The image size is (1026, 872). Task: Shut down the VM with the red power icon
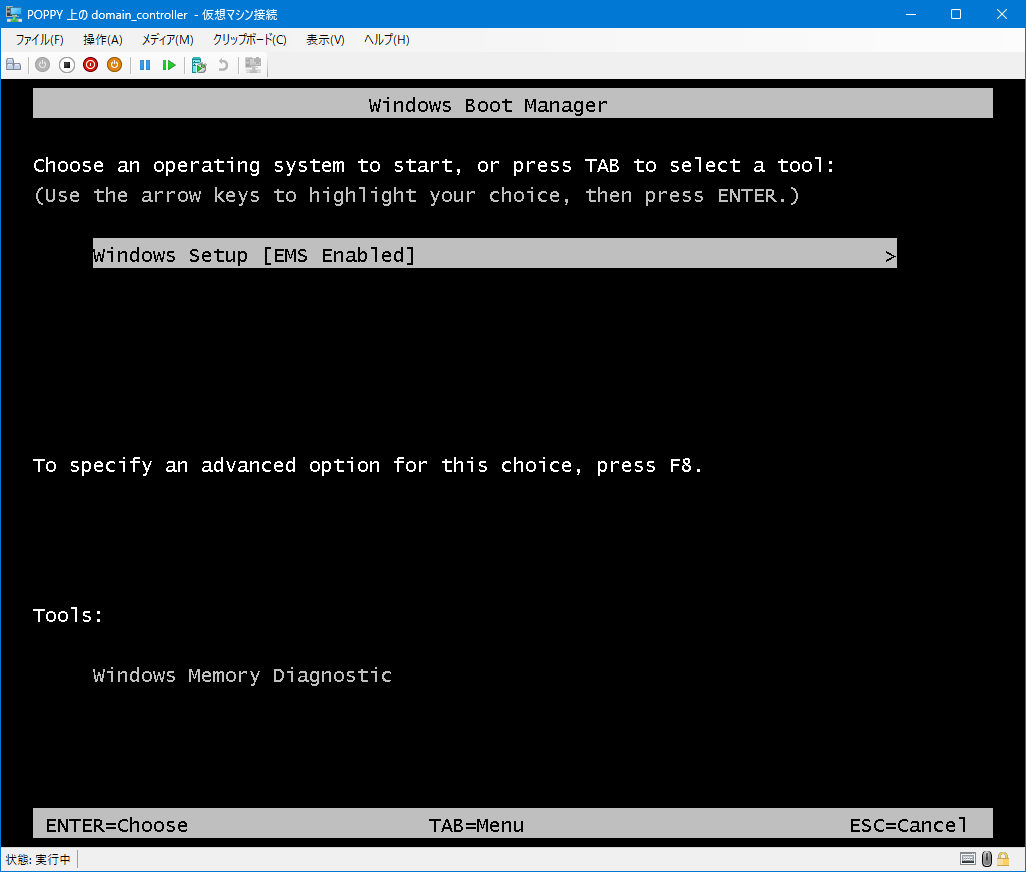tap(90, 65)
